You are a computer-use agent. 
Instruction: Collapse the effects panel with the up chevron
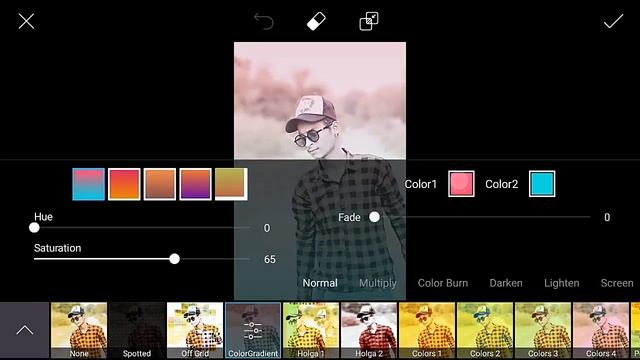(x=24, y=330)
